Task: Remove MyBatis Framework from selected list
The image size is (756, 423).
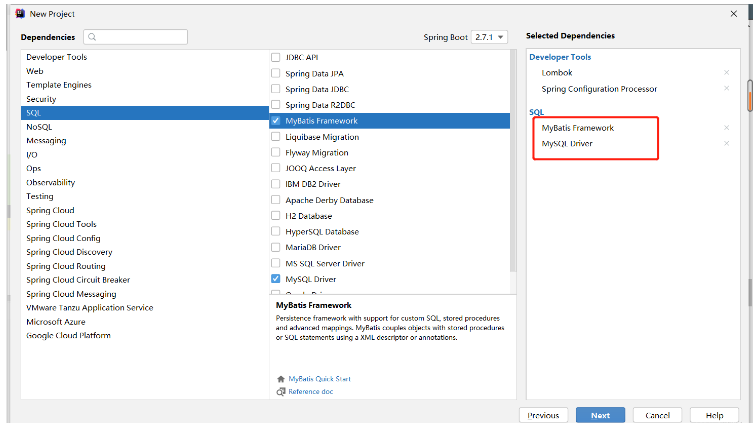Action: point(726,128)
